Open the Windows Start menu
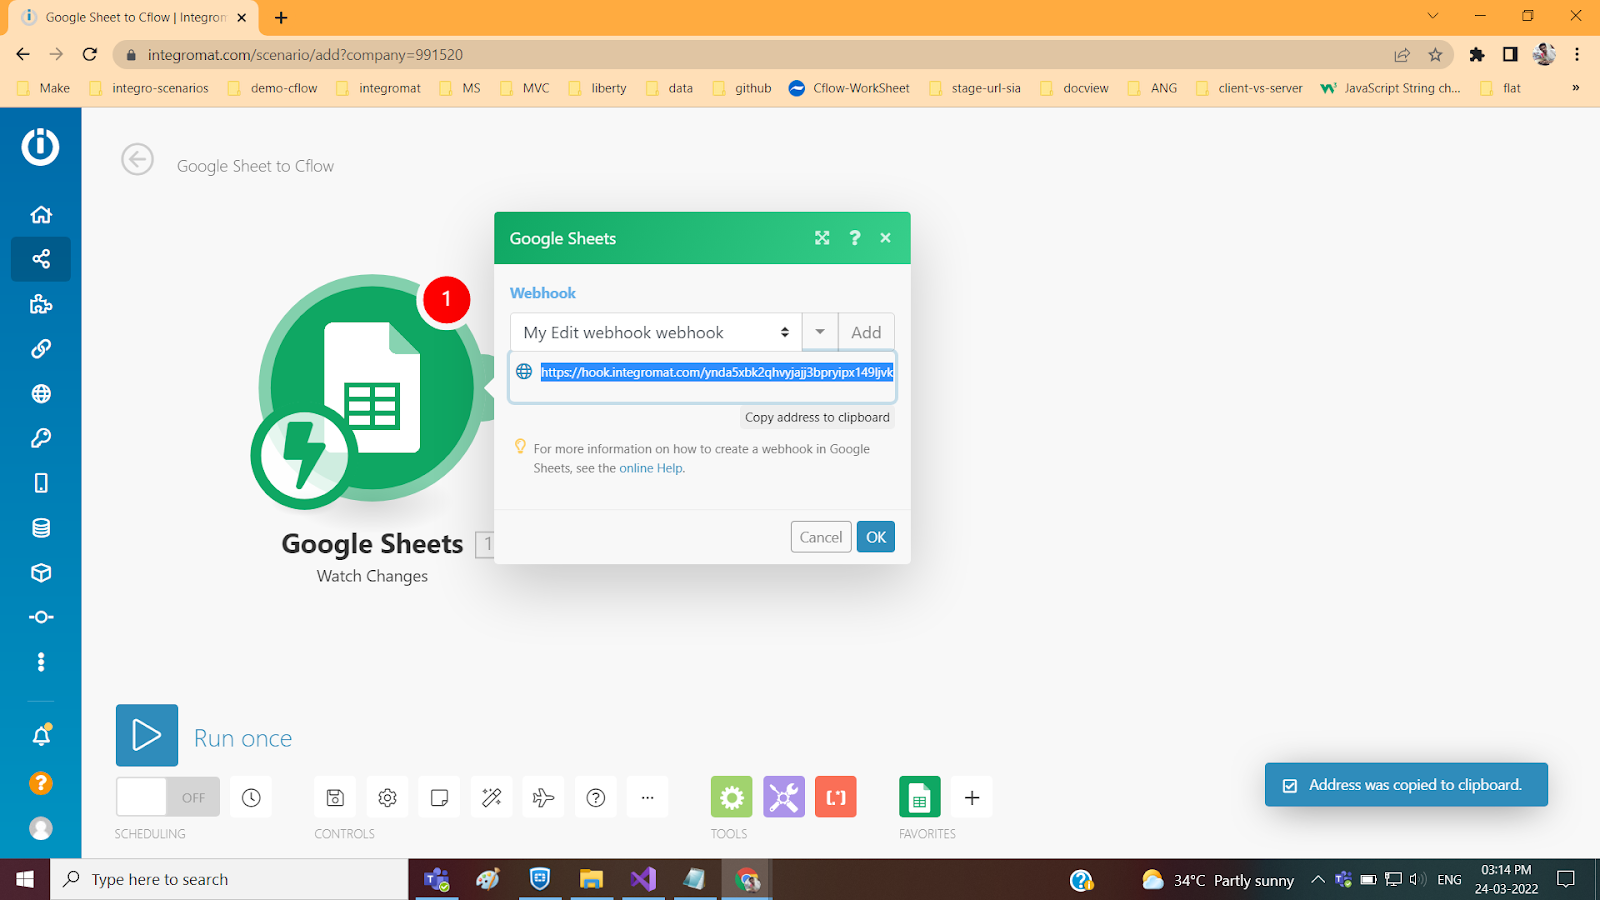Image resolution: width=1600 pixels, height=900 pixels. point(25,879)
